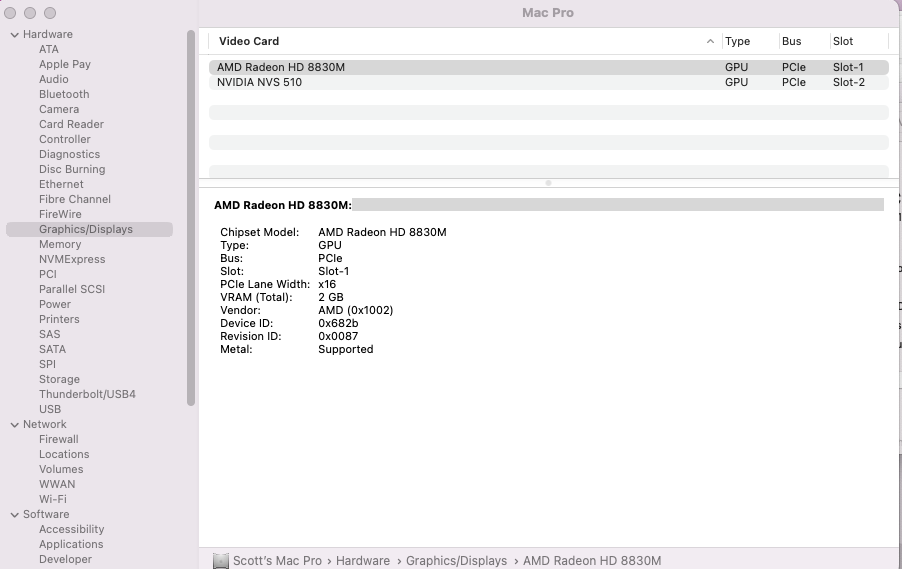Image resolution: width=902 pixels, height=569 pixels.
Task: Select Camera in the sidebar
Action: [59, 109]
